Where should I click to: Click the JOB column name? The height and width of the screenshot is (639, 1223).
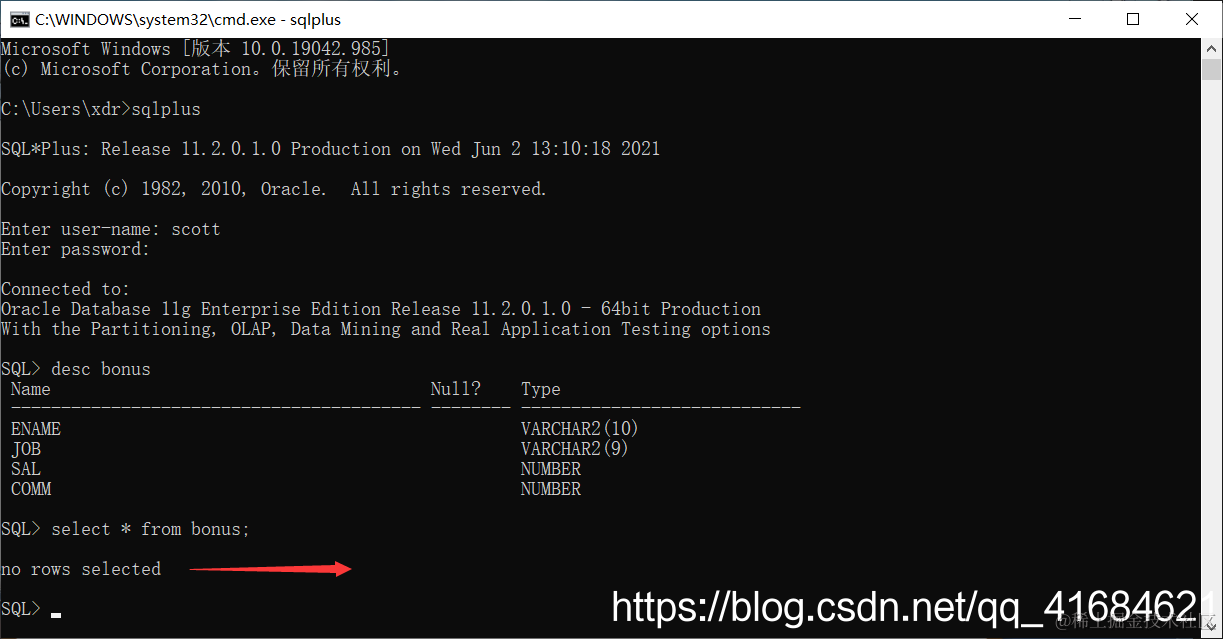(x=26, y=449)
